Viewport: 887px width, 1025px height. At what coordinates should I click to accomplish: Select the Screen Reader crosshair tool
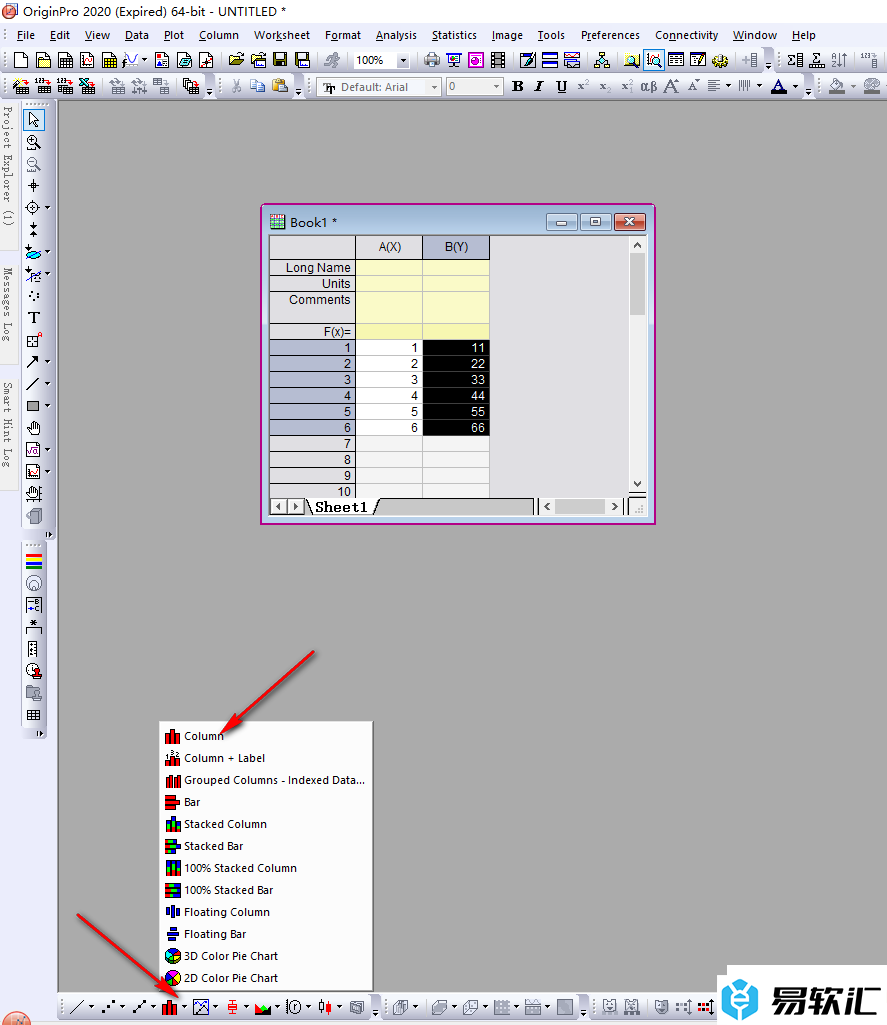[33, 186]
